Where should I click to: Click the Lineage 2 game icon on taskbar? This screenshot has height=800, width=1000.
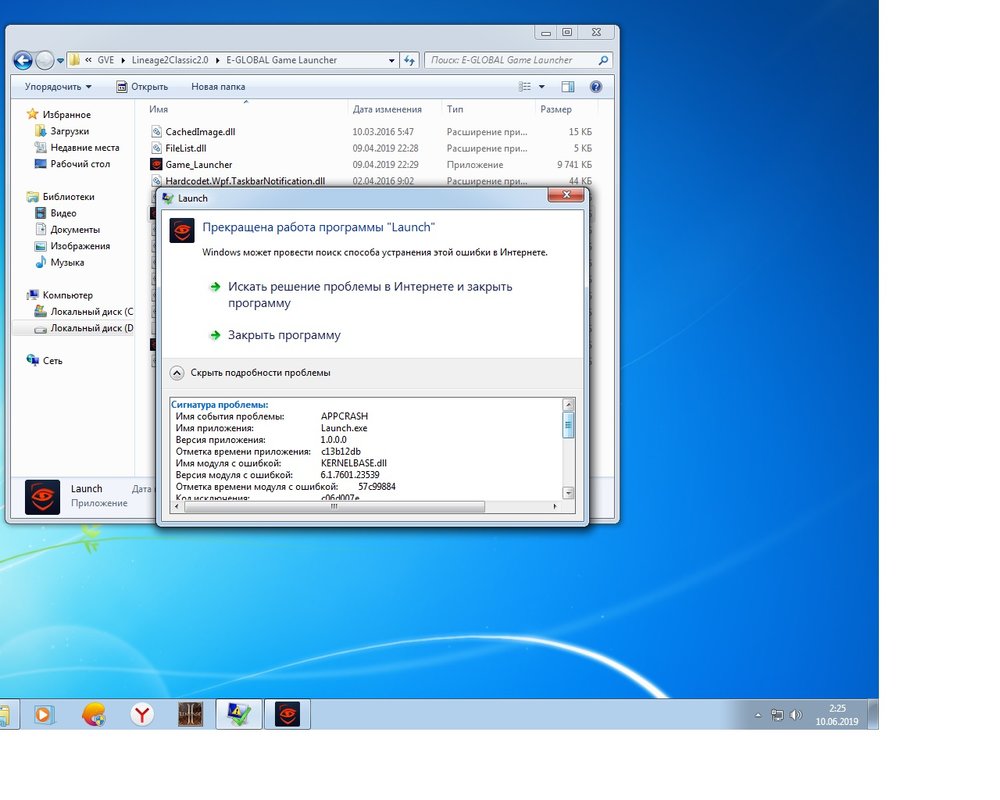pyautogui.click(x=191, y=714)
